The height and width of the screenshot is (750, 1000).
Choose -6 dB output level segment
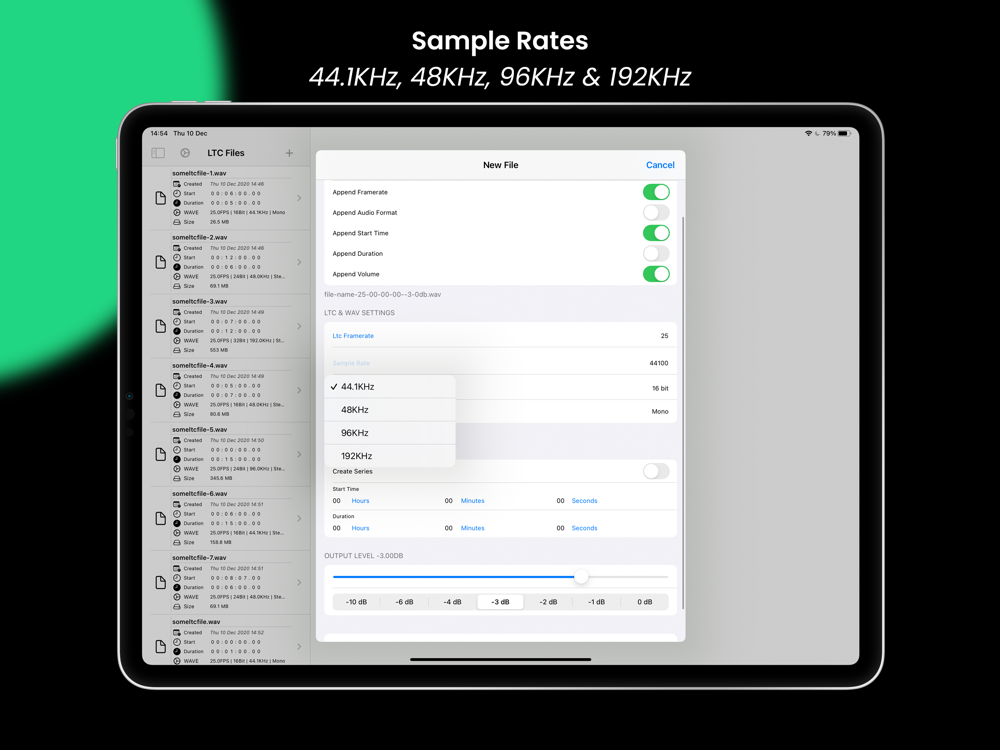[x=404, y=602]
